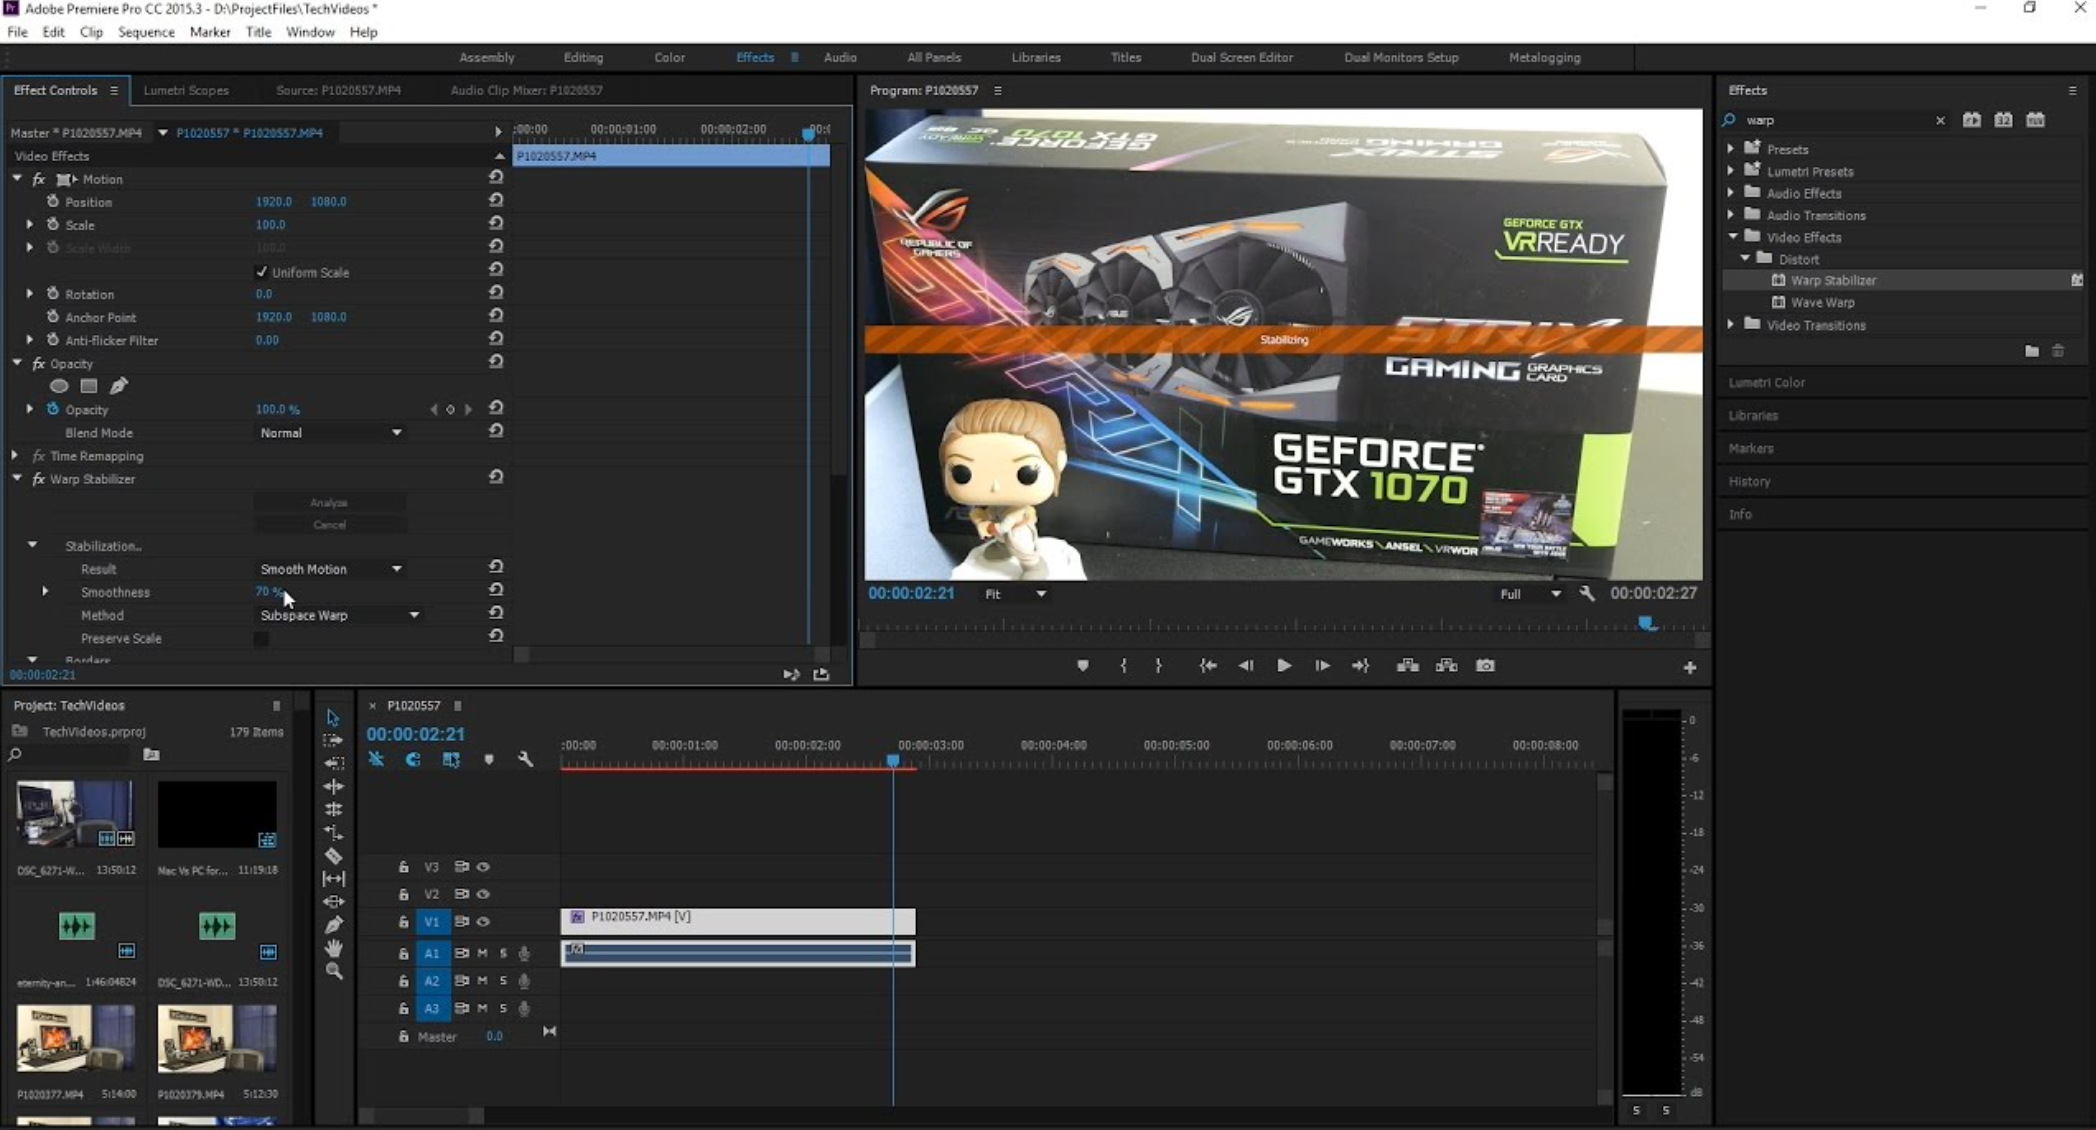This screenshot has height=1130, width=2096.
Task: Toggle output visibility for track V2
Action: (x=484, y=894)
